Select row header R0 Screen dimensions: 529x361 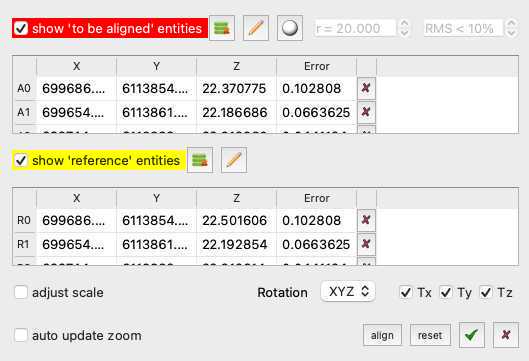[24, 220]
